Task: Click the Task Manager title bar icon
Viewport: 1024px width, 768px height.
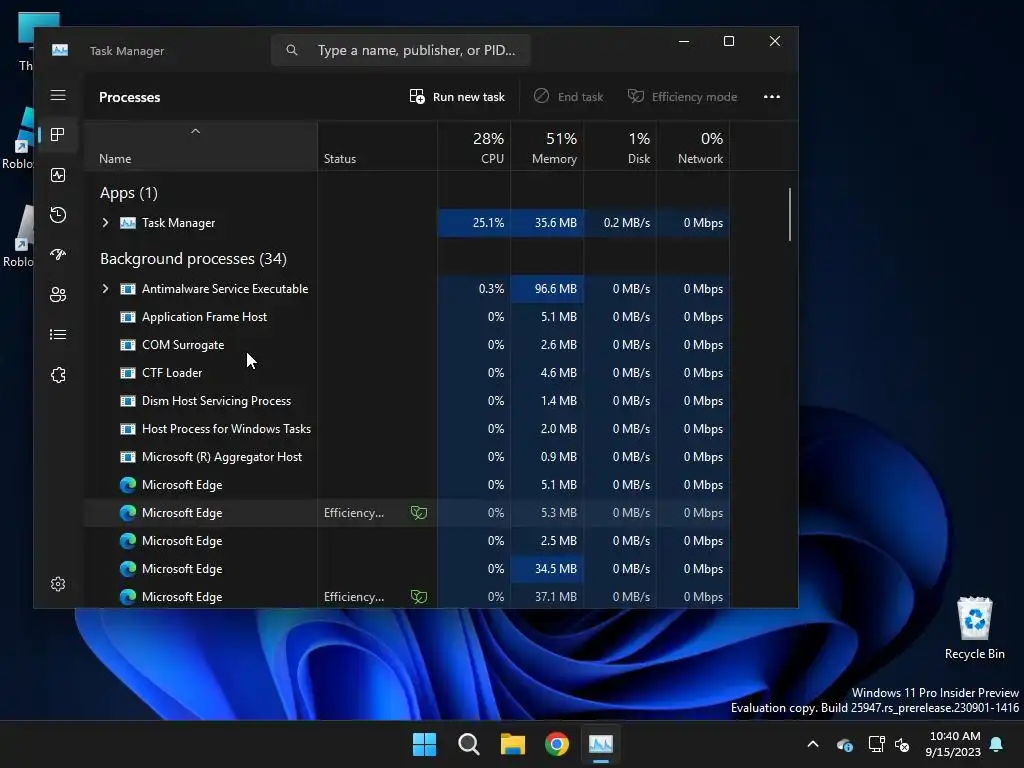Action: pos(60,50)
